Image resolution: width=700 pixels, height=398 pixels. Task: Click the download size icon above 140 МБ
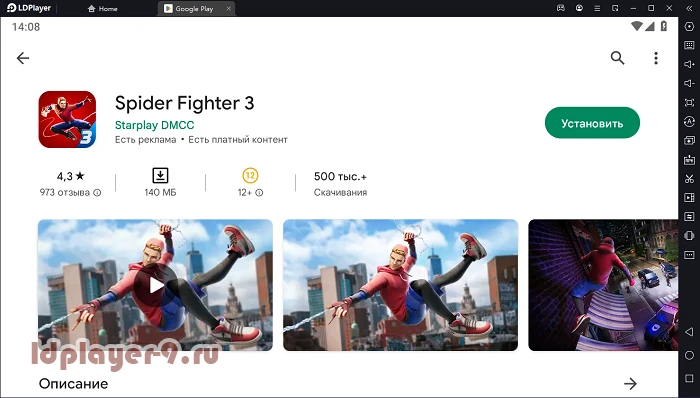[160, 175]
